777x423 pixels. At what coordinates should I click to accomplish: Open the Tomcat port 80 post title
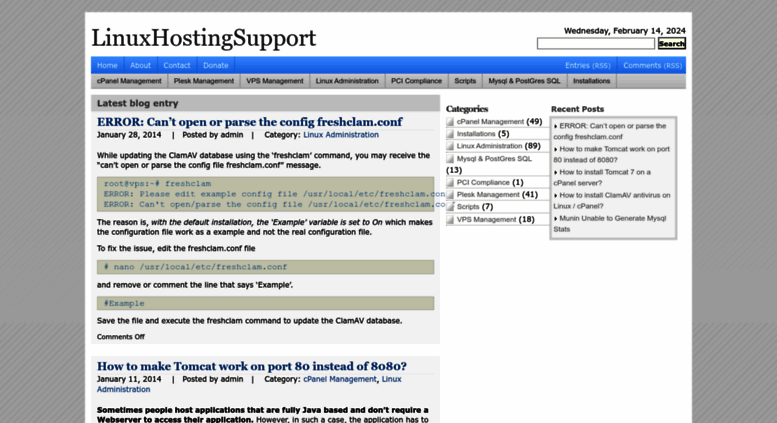252,366
